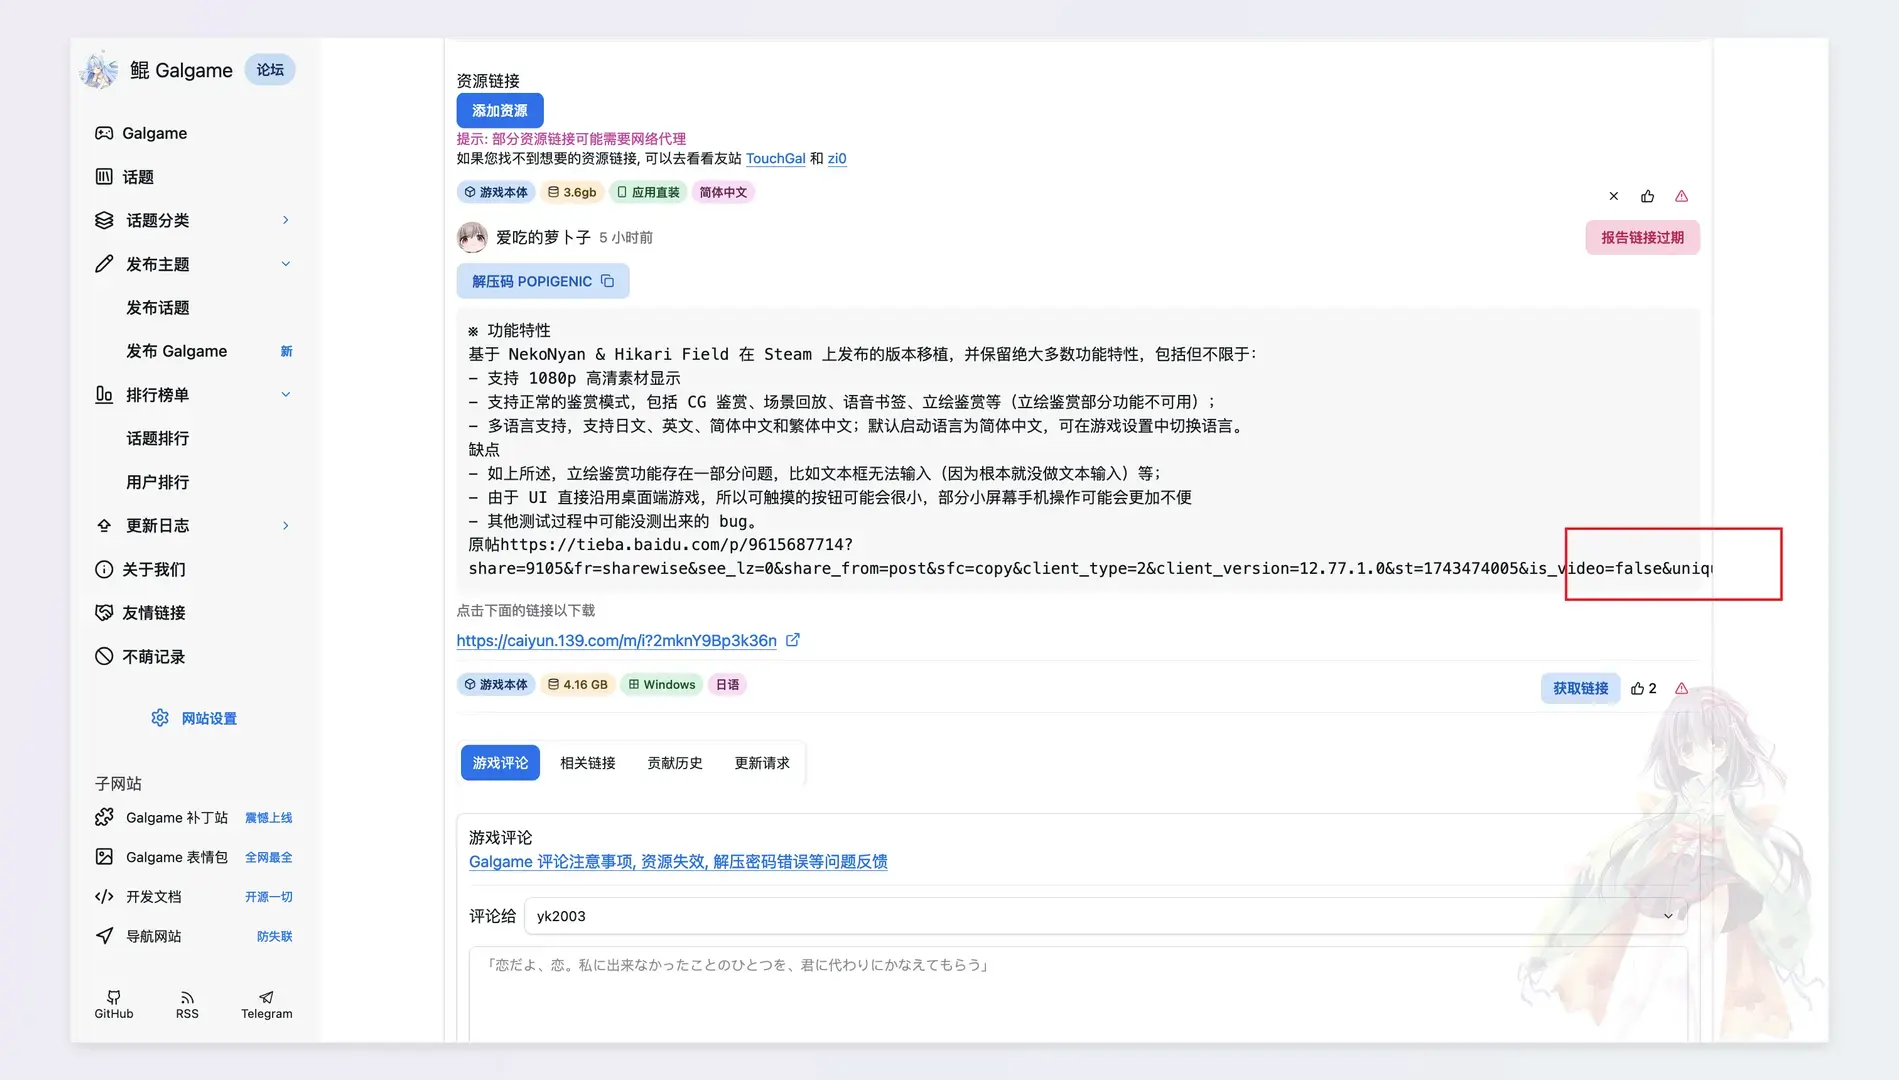This screenshot has width=1899, height=1080.
Task: Open the caiyun.139.com download link
Action: 616,641
